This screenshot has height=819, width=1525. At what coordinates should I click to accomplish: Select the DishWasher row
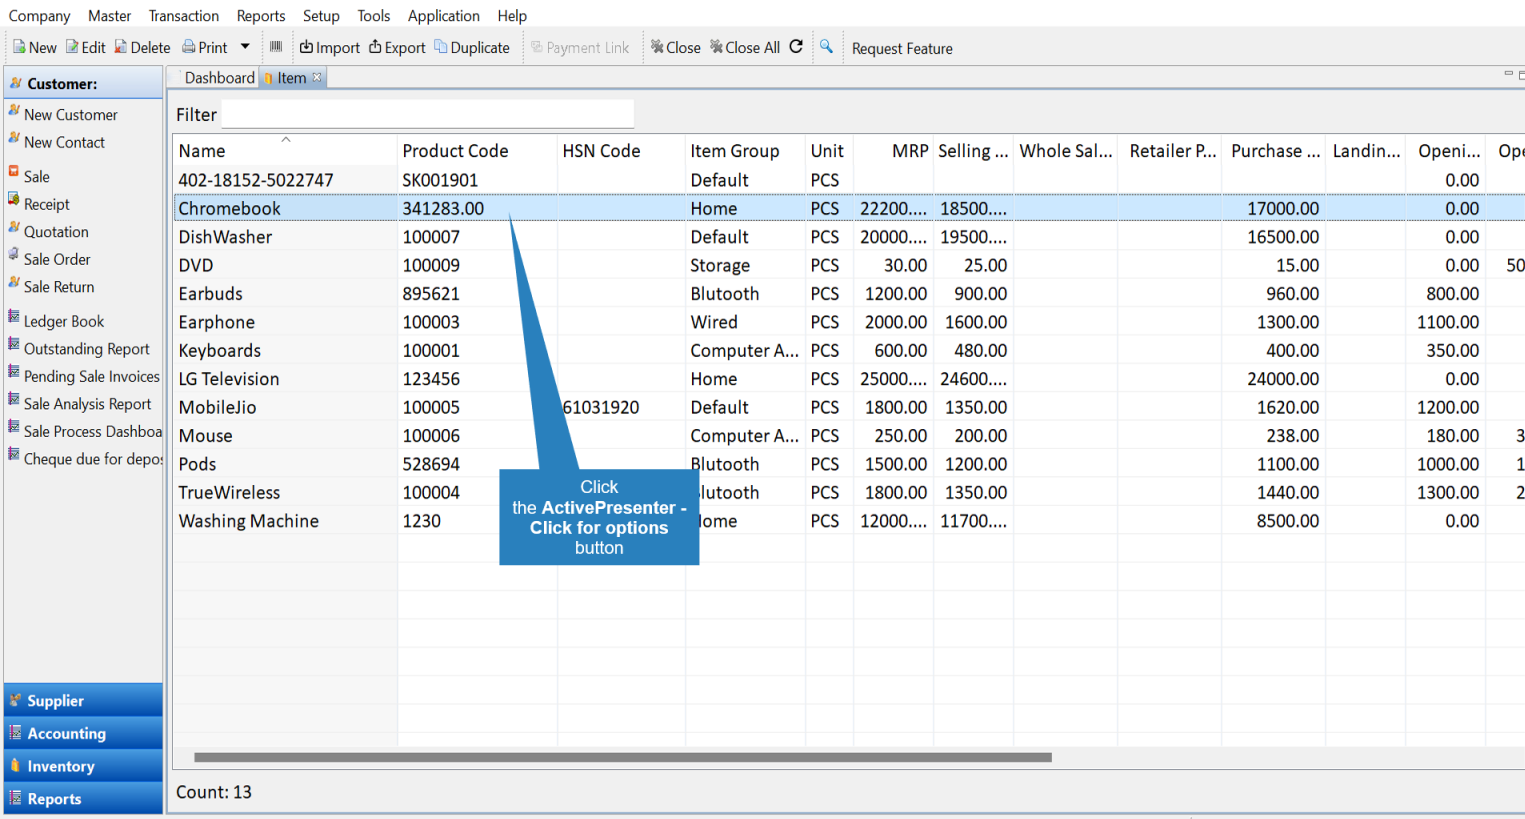click(848, 237)
